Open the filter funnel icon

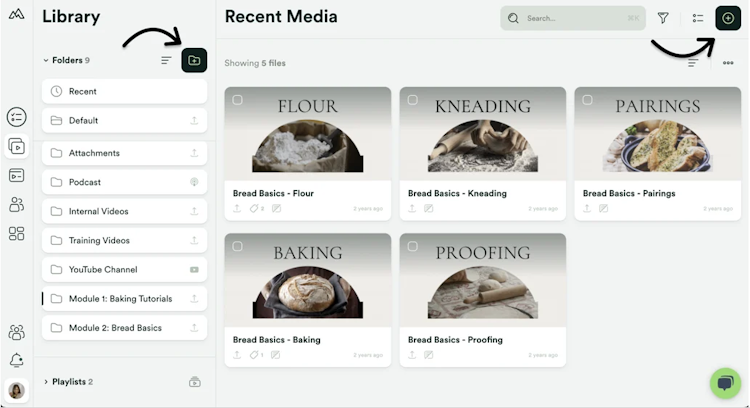[x=663, y=18]
